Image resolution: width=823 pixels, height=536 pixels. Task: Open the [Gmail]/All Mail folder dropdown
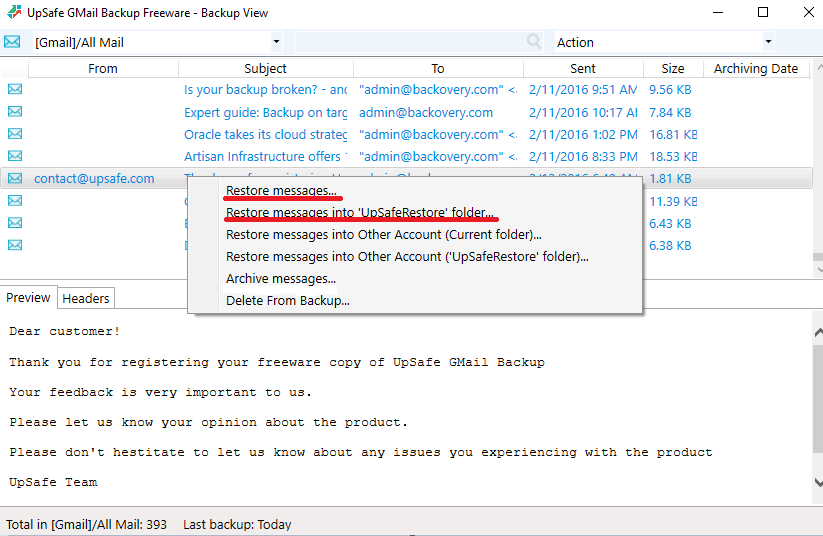tap(276, 42)
